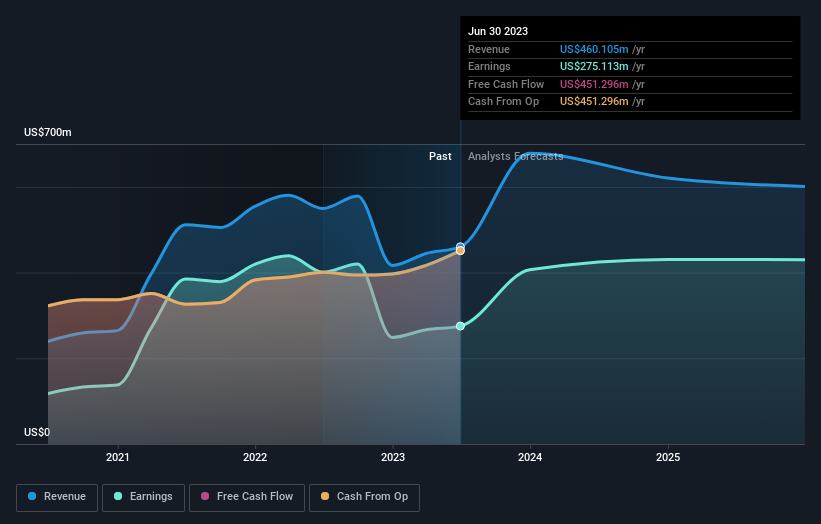Click the Earnings row label in tooltip
The image size is (821, 524).
coord(489,66)
